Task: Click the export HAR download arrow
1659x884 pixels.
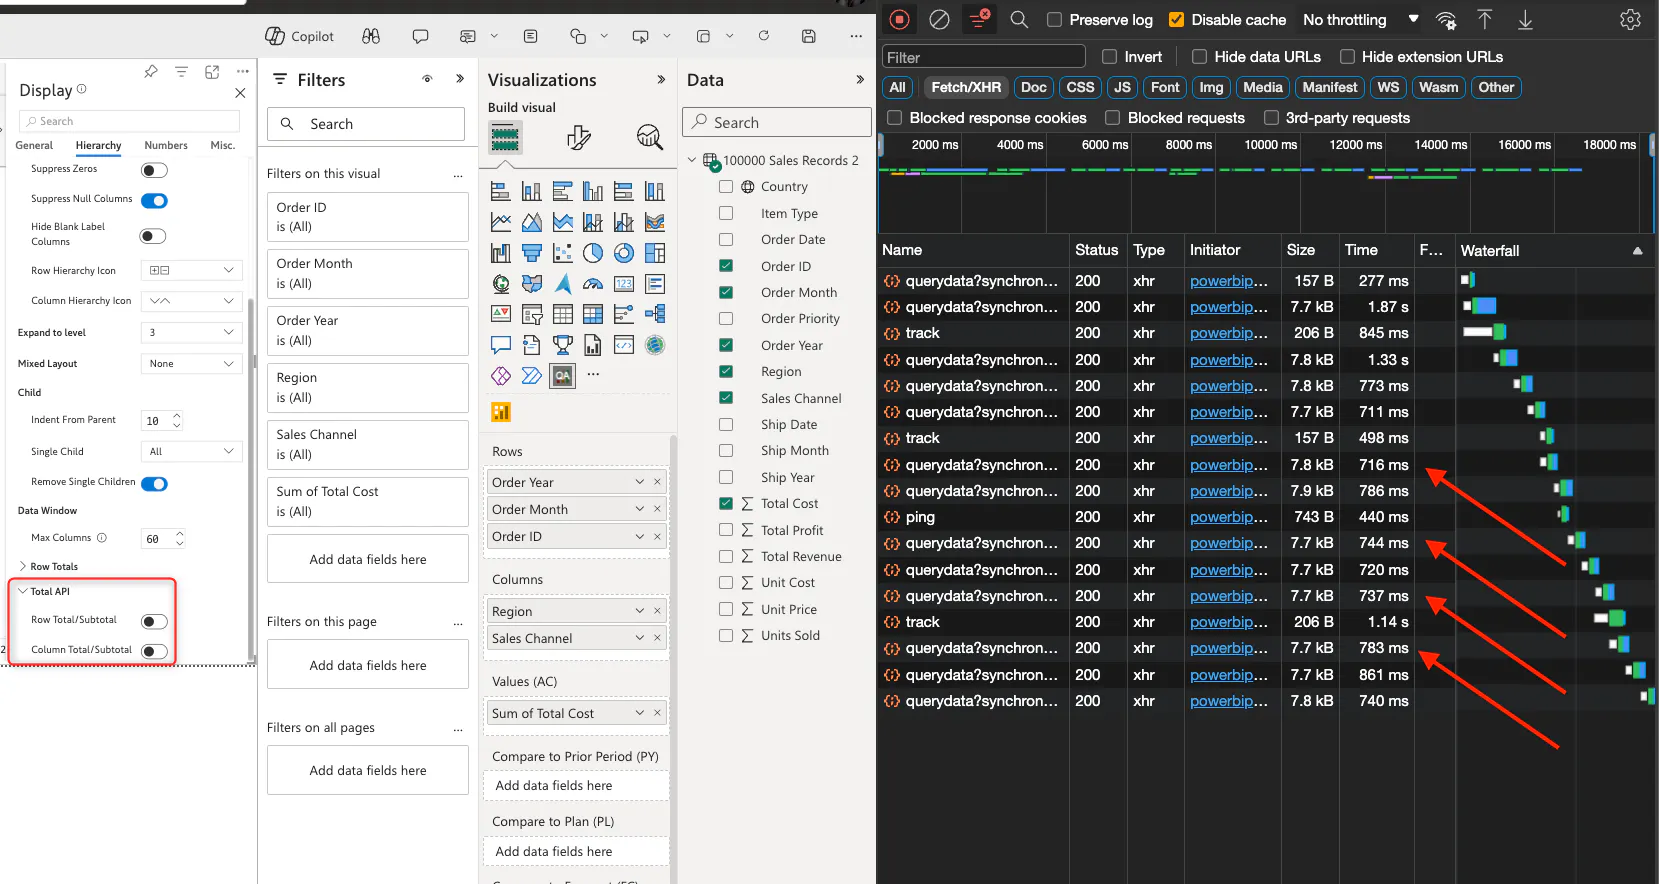Action: pyautogui.click(x=1525, y=19)
